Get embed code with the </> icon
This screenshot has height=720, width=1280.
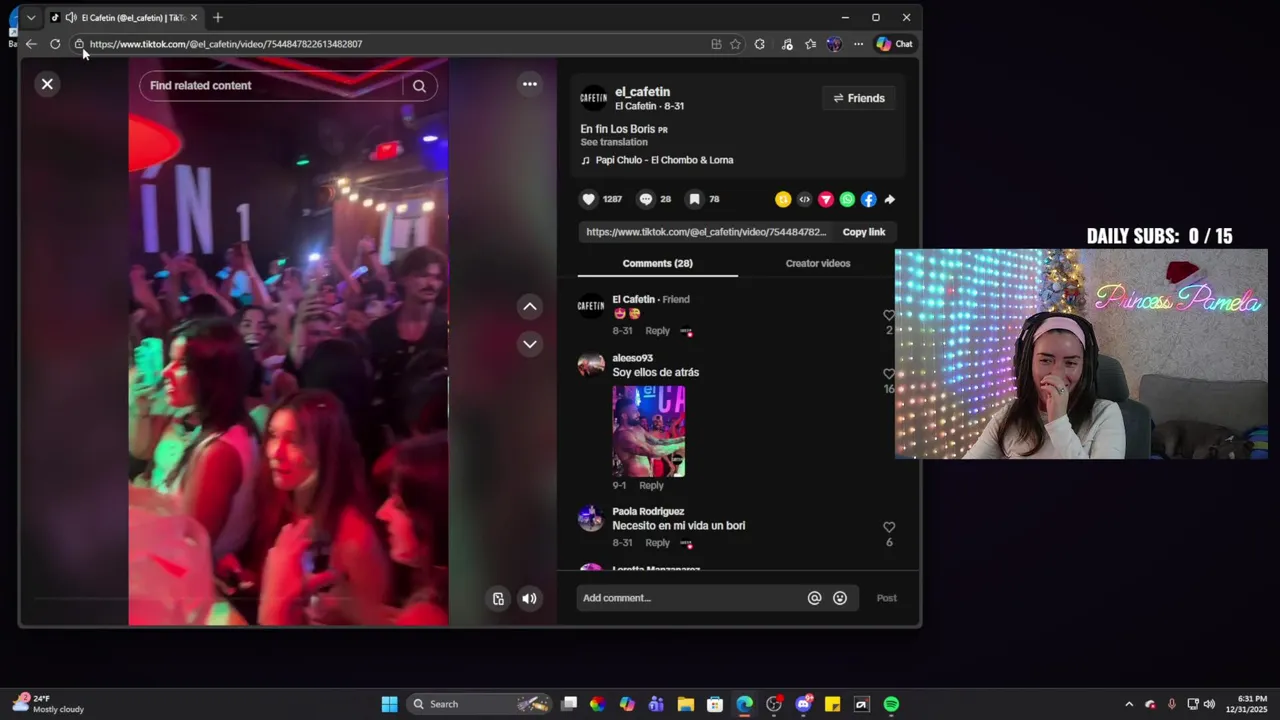point(804,200)
